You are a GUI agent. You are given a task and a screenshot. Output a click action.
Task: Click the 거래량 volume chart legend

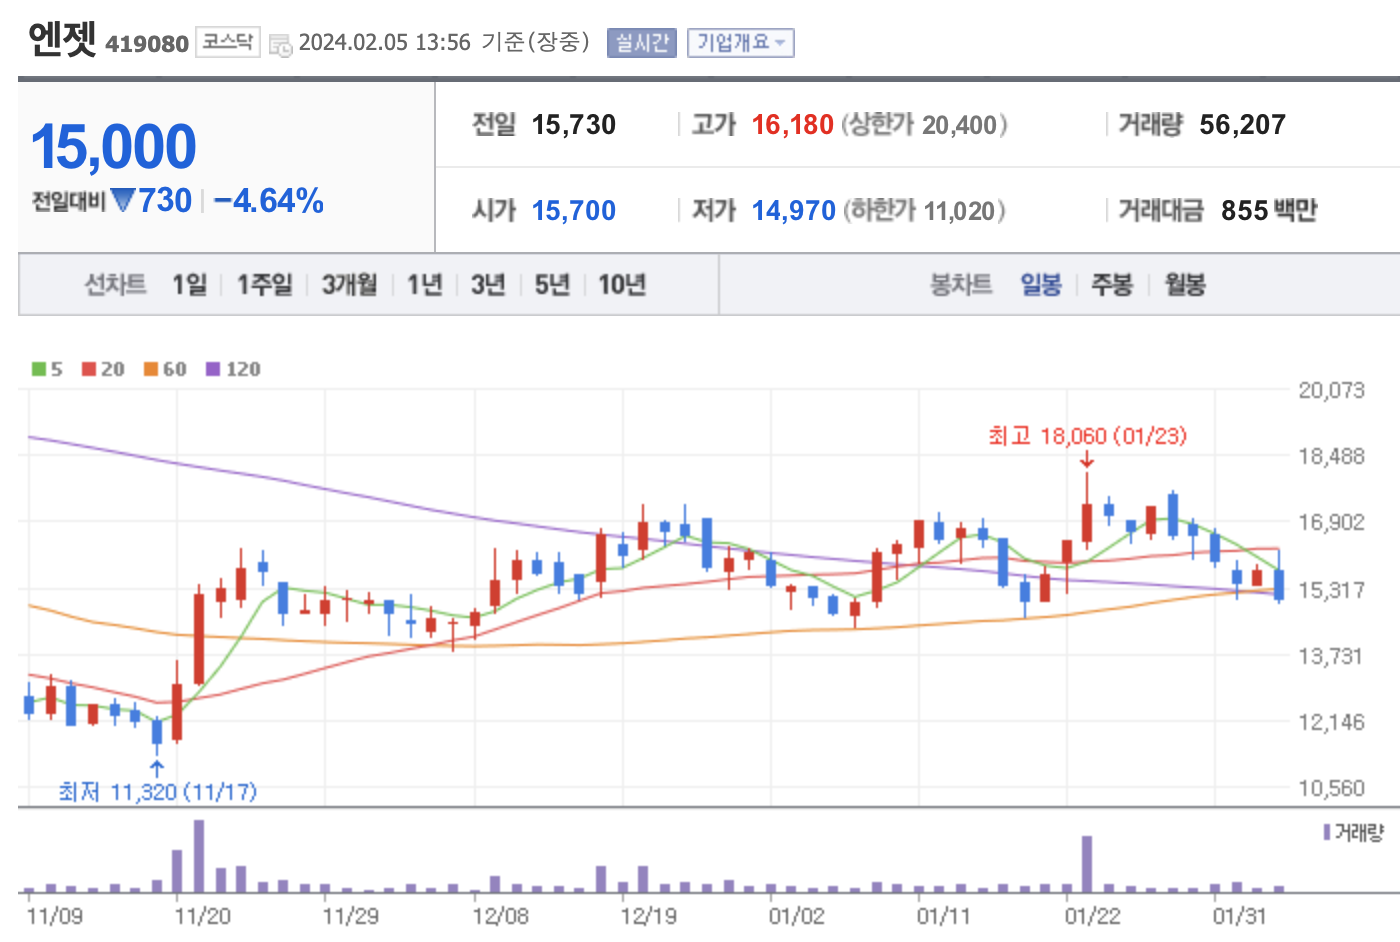click(x=1353, y=832)
